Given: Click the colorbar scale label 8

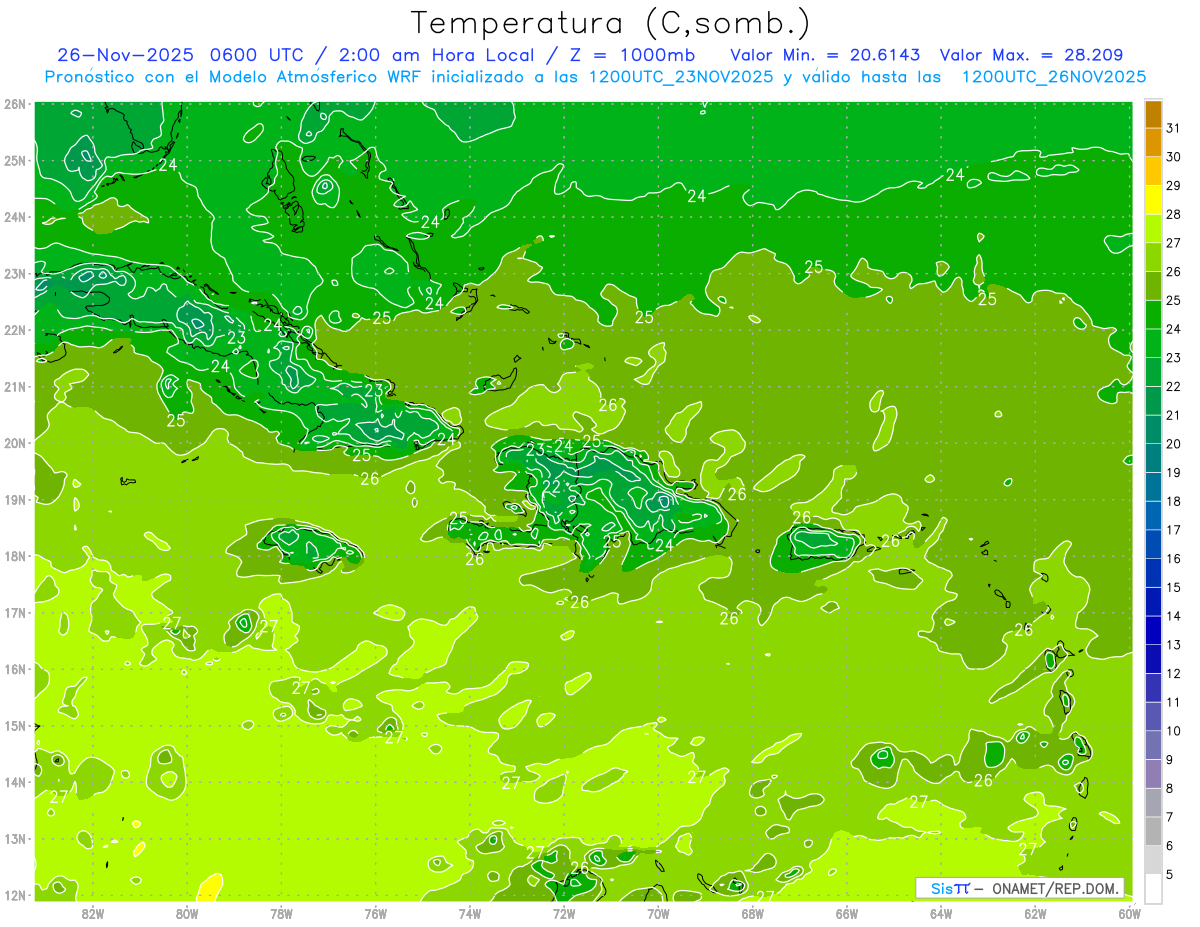Looking at the screenshot, I should 1169,789.
